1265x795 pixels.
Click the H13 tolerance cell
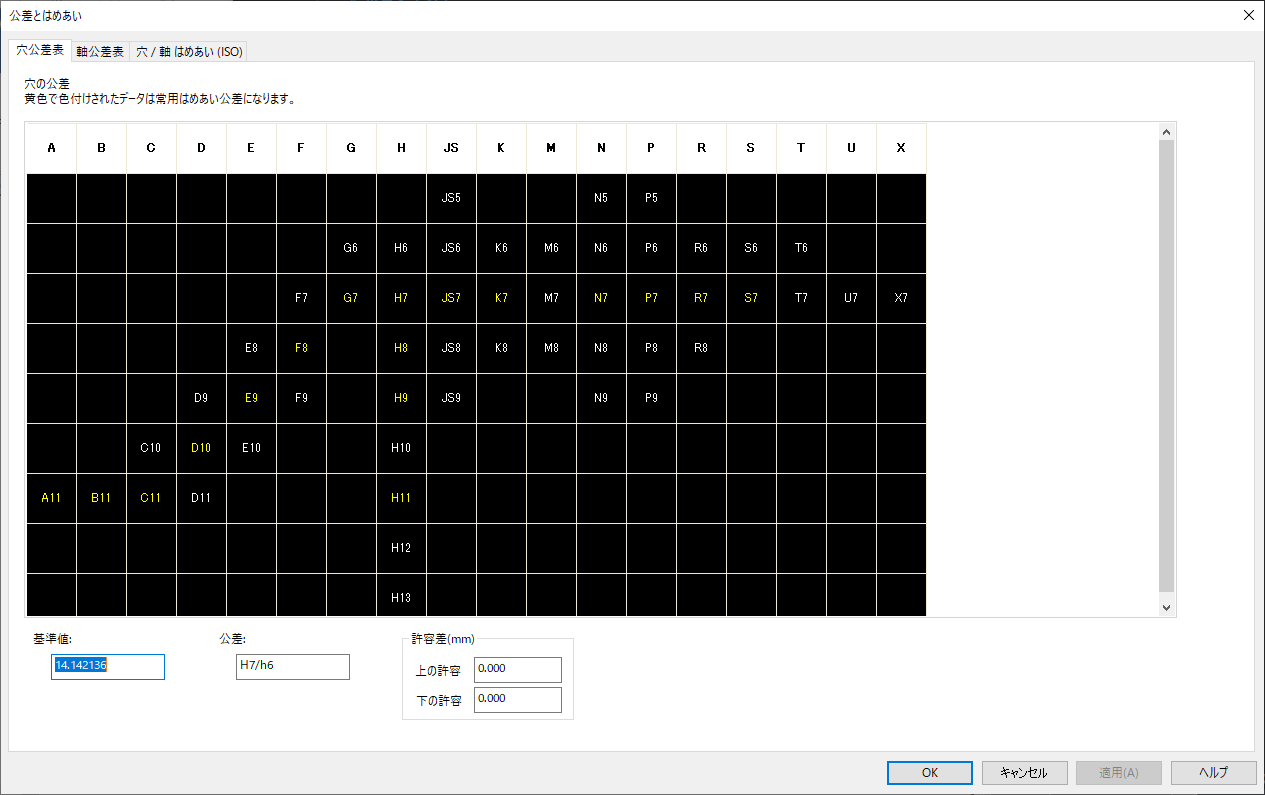401,598
